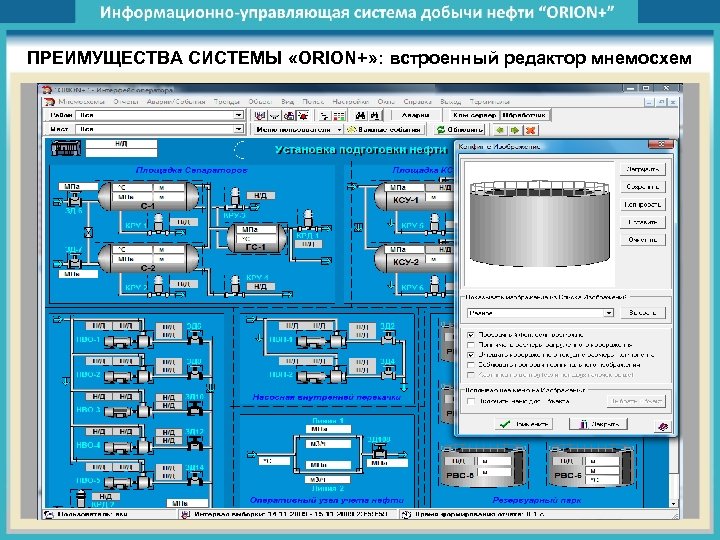Click the МПа value field above С-1
Viewport: 720px width, 540px height.
pos(78,186)
